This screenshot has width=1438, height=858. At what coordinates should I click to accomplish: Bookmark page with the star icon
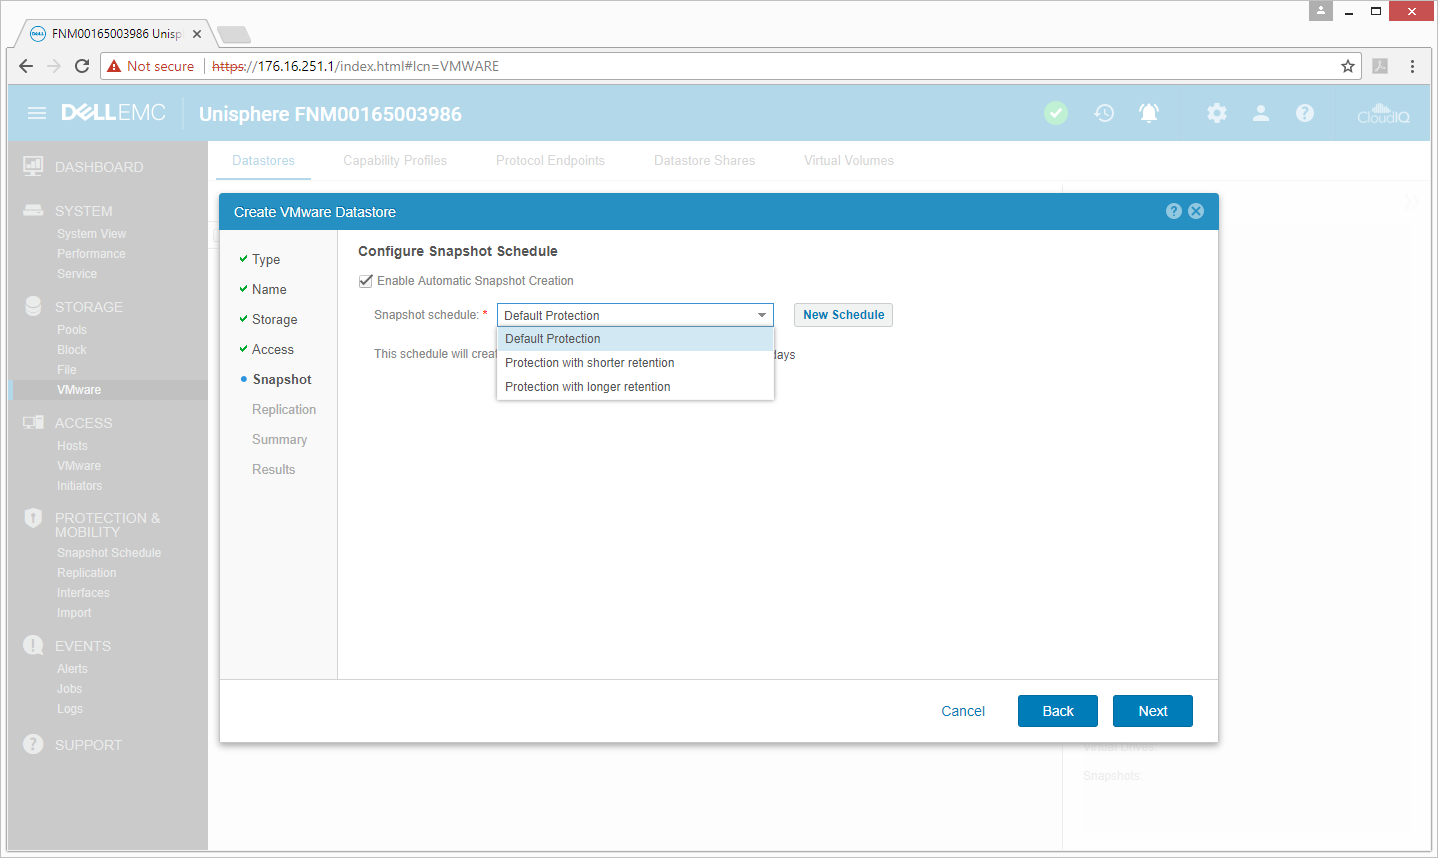pyautogui.click(x=1348, y=66)
